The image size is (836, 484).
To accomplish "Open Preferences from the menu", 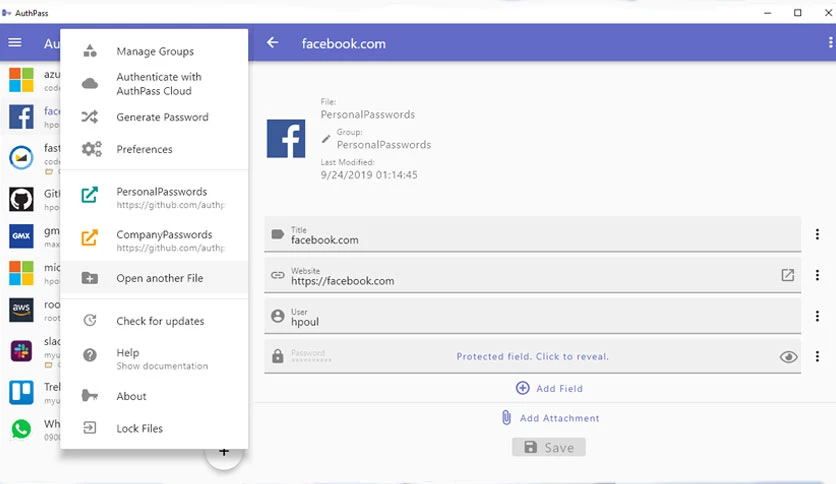I will tap(154, 149).
